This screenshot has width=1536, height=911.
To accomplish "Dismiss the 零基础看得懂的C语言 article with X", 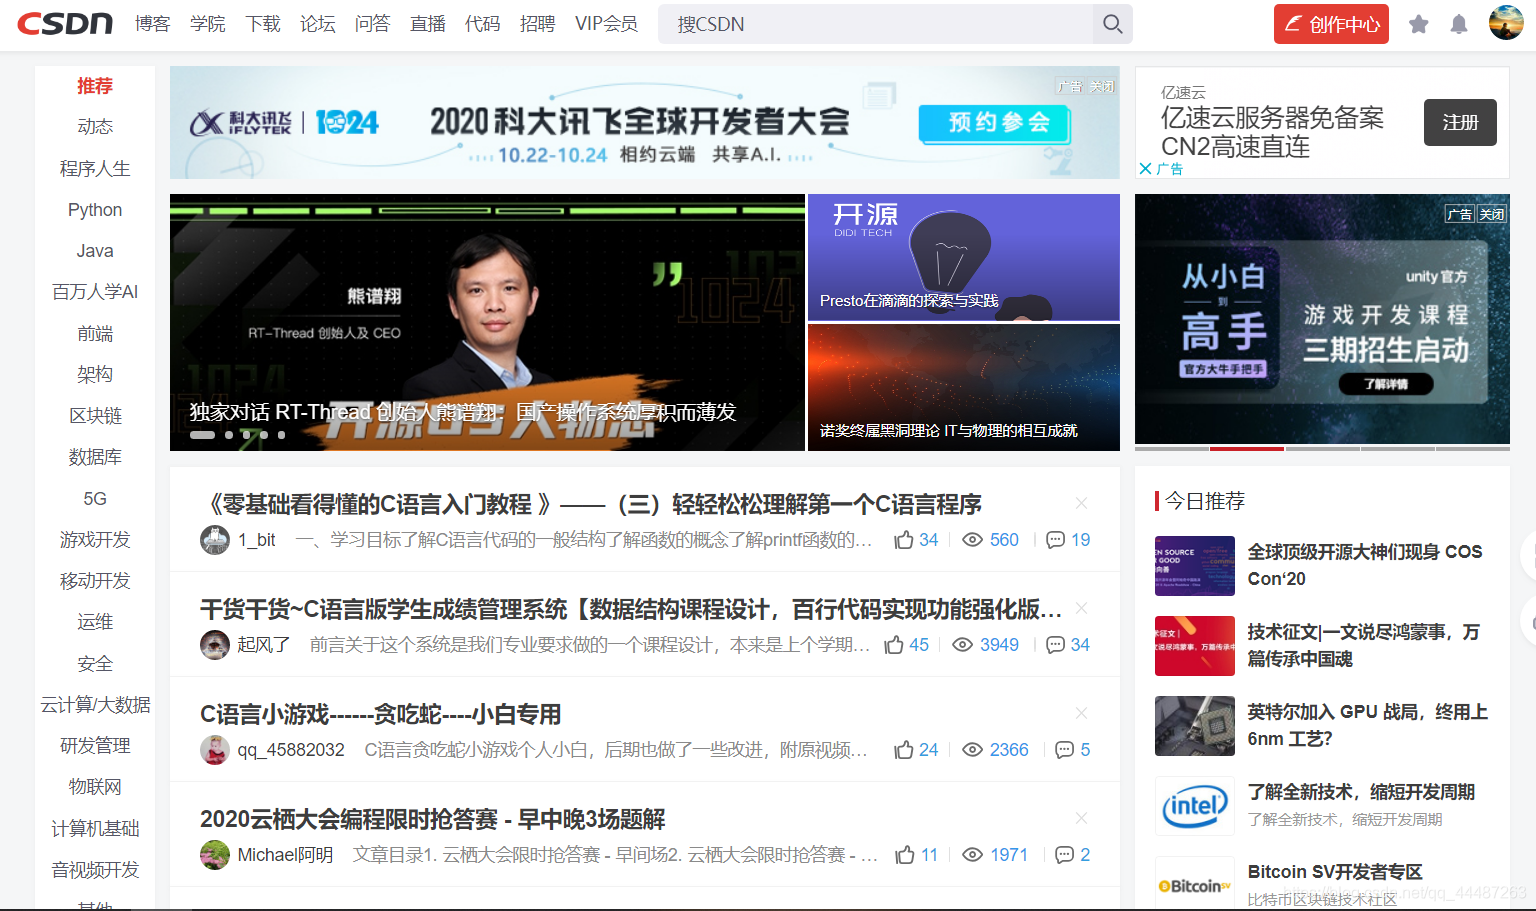I will [1081, 503].
